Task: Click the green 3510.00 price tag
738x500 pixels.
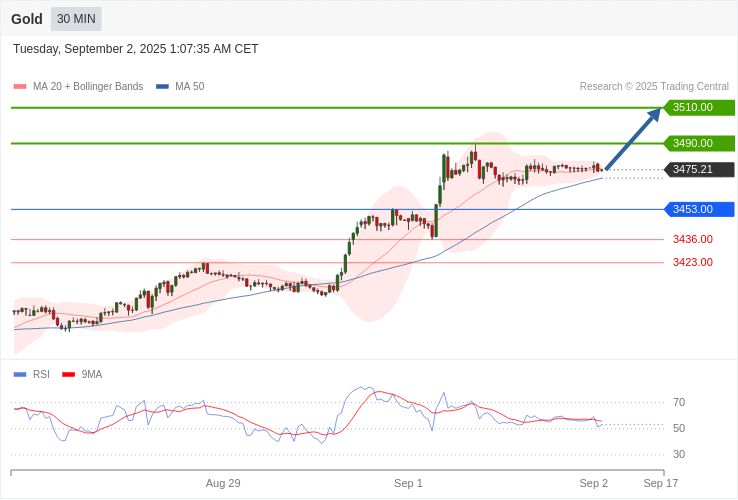Action: pyautogui.click(x=697, y=107)
